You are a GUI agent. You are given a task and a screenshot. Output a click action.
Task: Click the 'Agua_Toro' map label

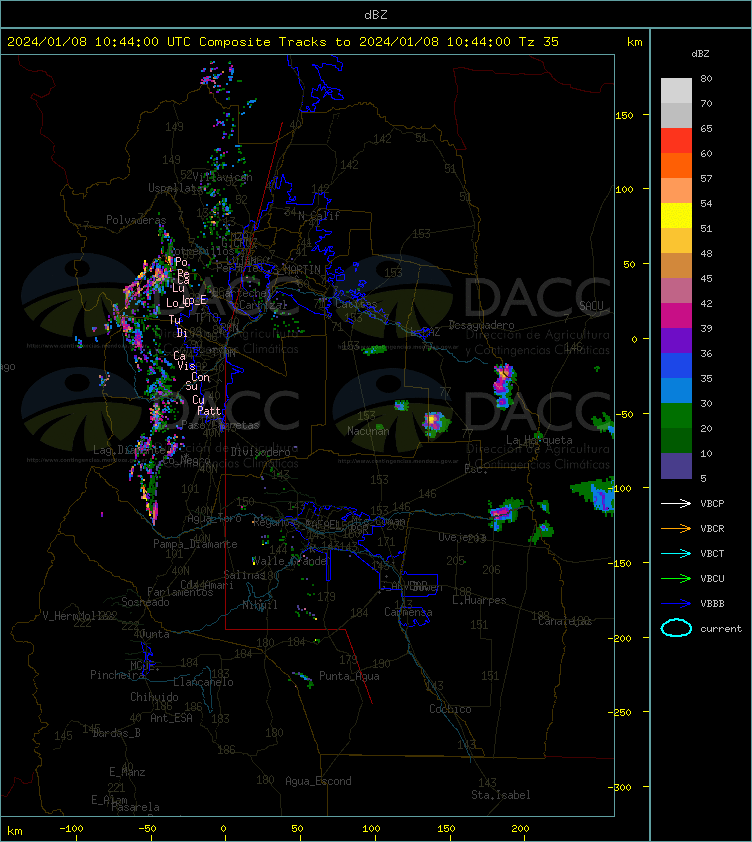coord(214,518)
